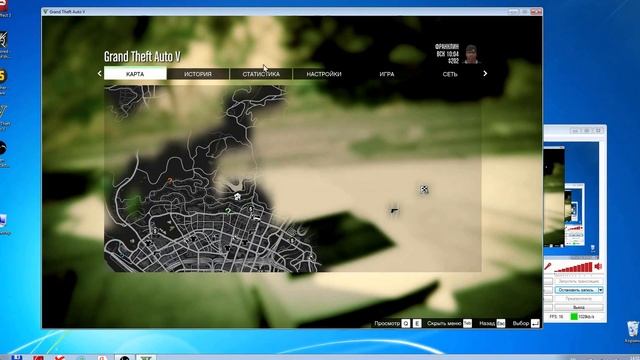640x360 pixels.
Task: Click the green question mark map marker
Action: click(x=228, y=211)
